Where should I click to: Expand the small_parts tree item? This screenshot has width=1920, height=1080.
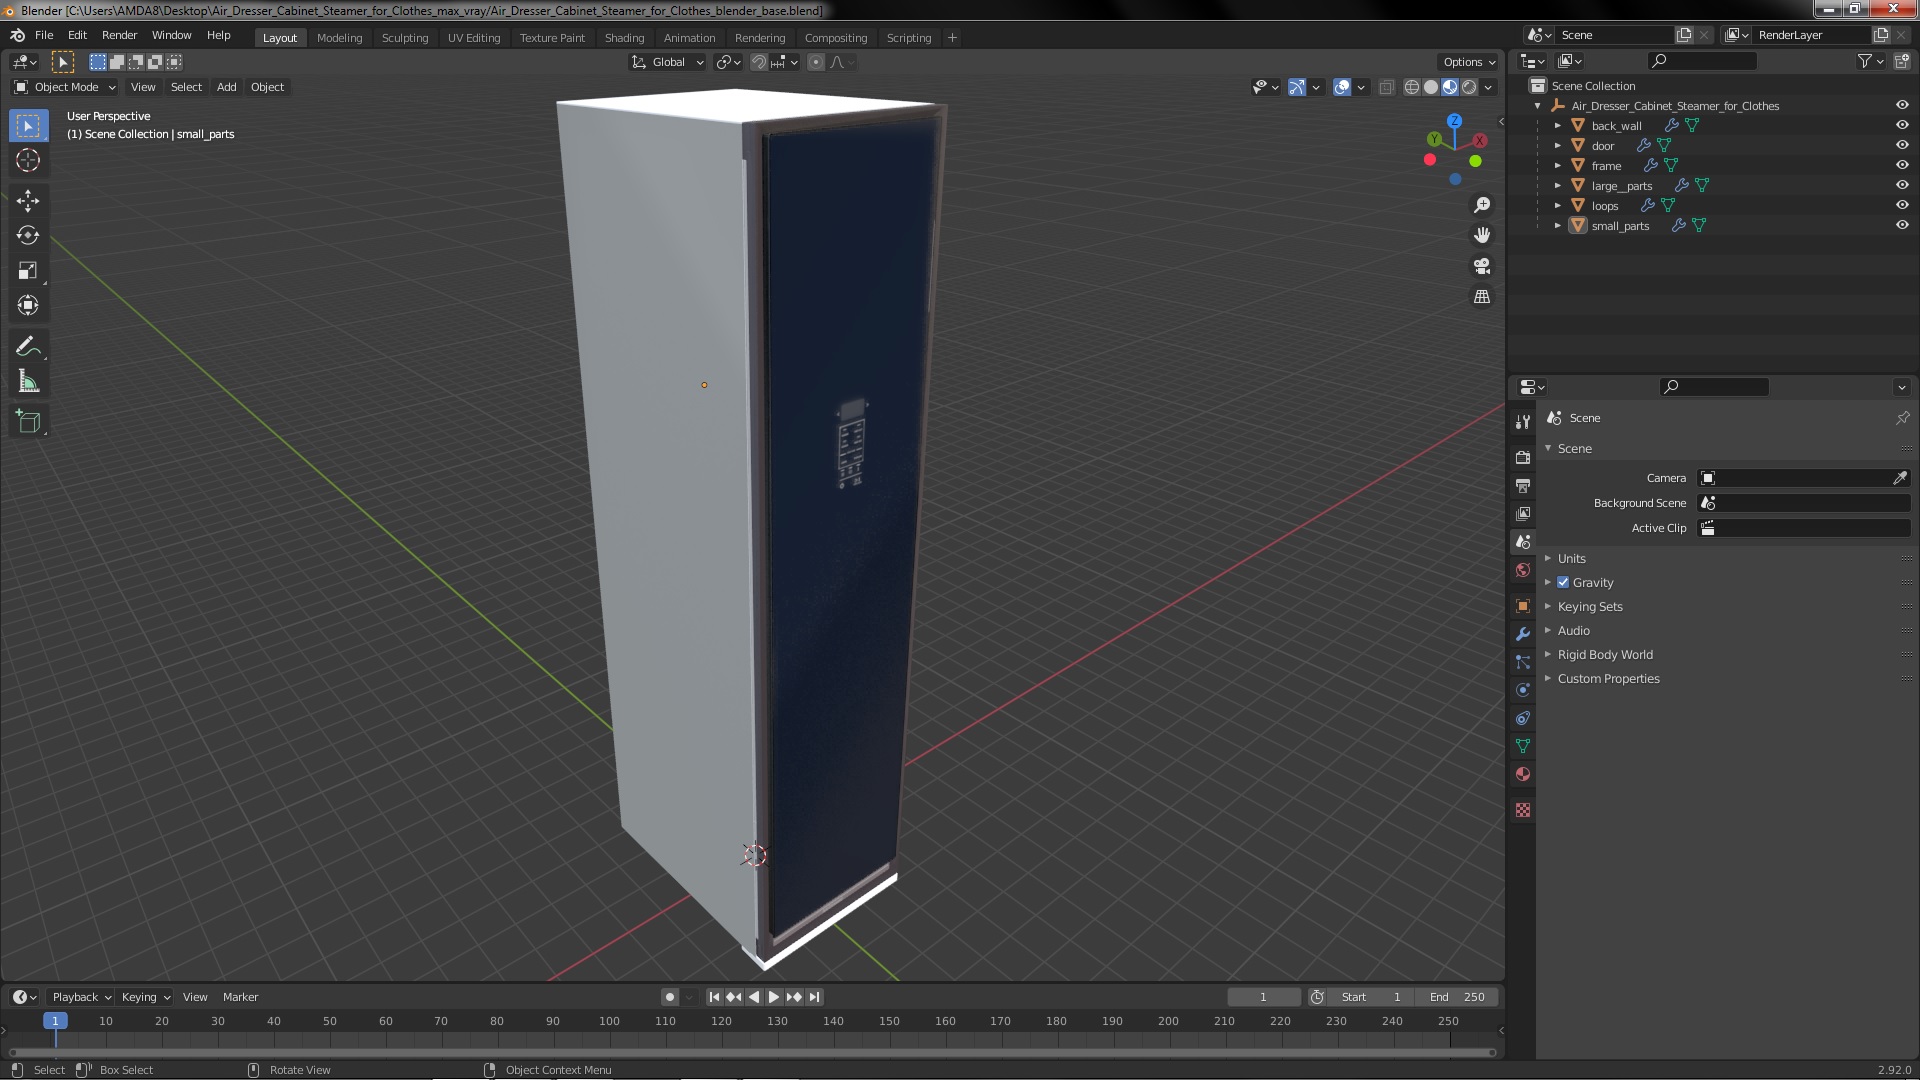click(1557, 225)
